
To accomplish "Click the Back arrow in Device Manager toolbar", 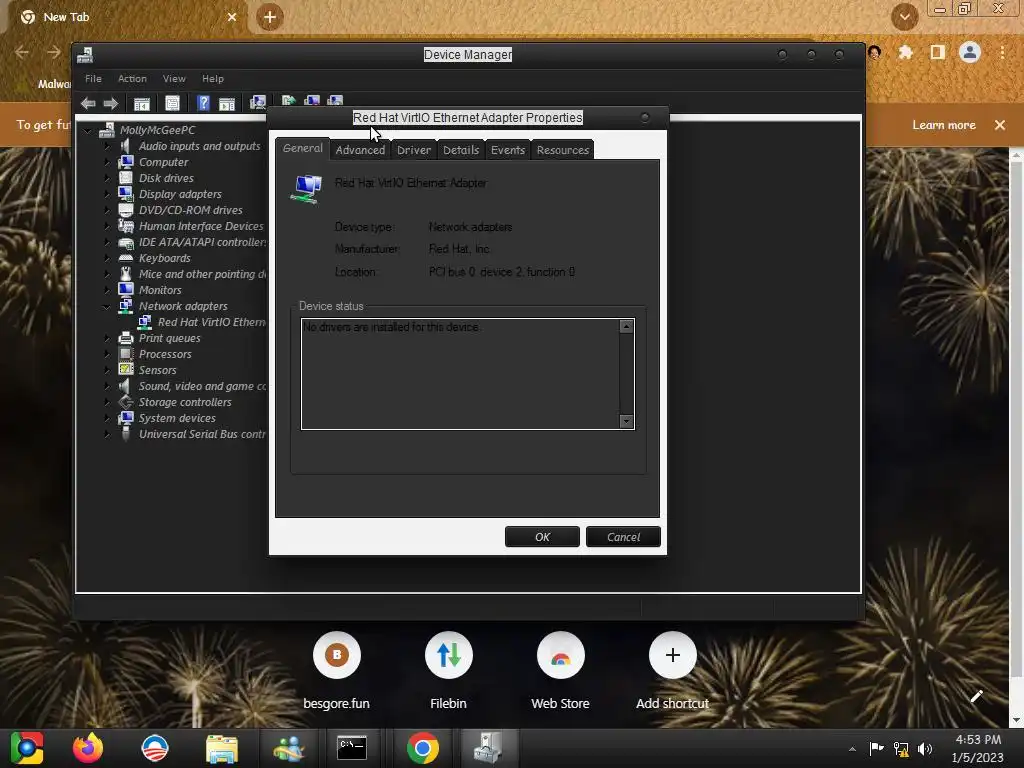I will pos(88,103).
